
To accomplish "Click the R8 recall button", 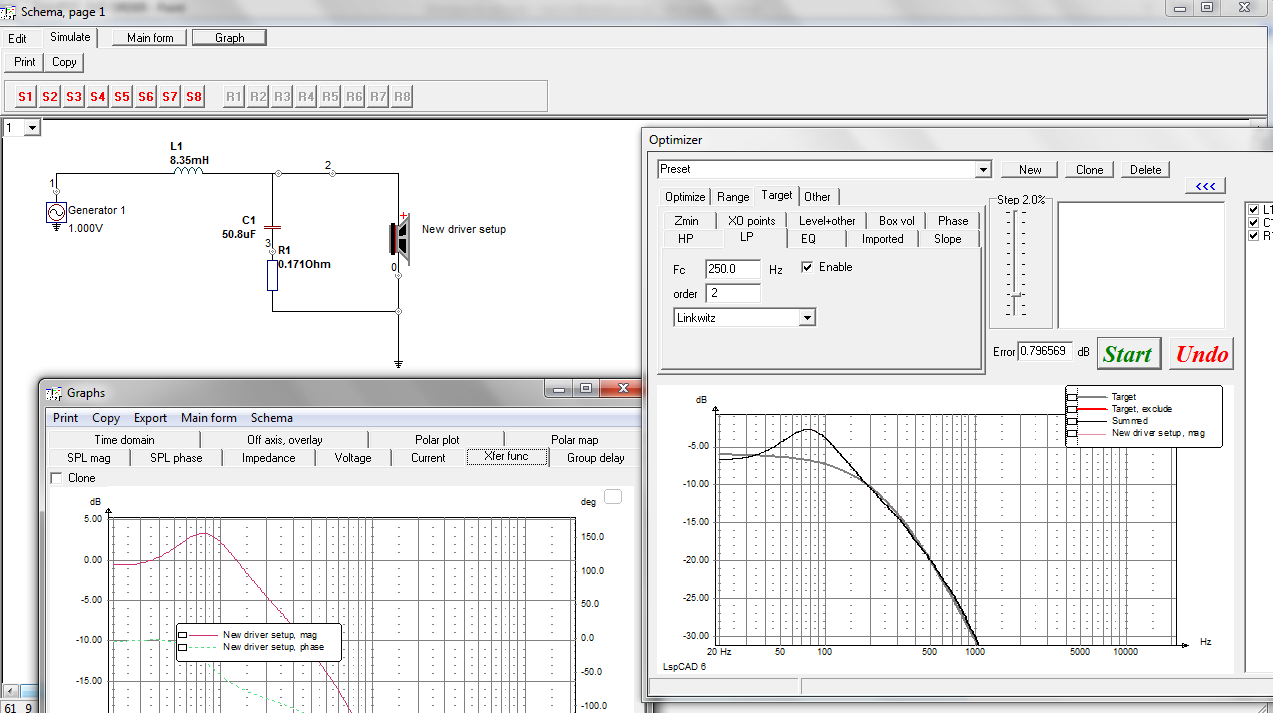I will [x=402, y=97].
